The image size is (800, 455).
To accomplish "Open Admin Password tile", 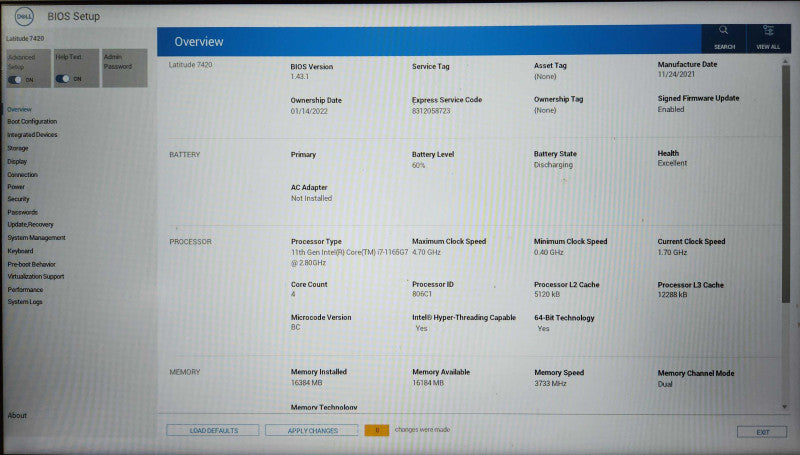I will [x=124, y=68].
